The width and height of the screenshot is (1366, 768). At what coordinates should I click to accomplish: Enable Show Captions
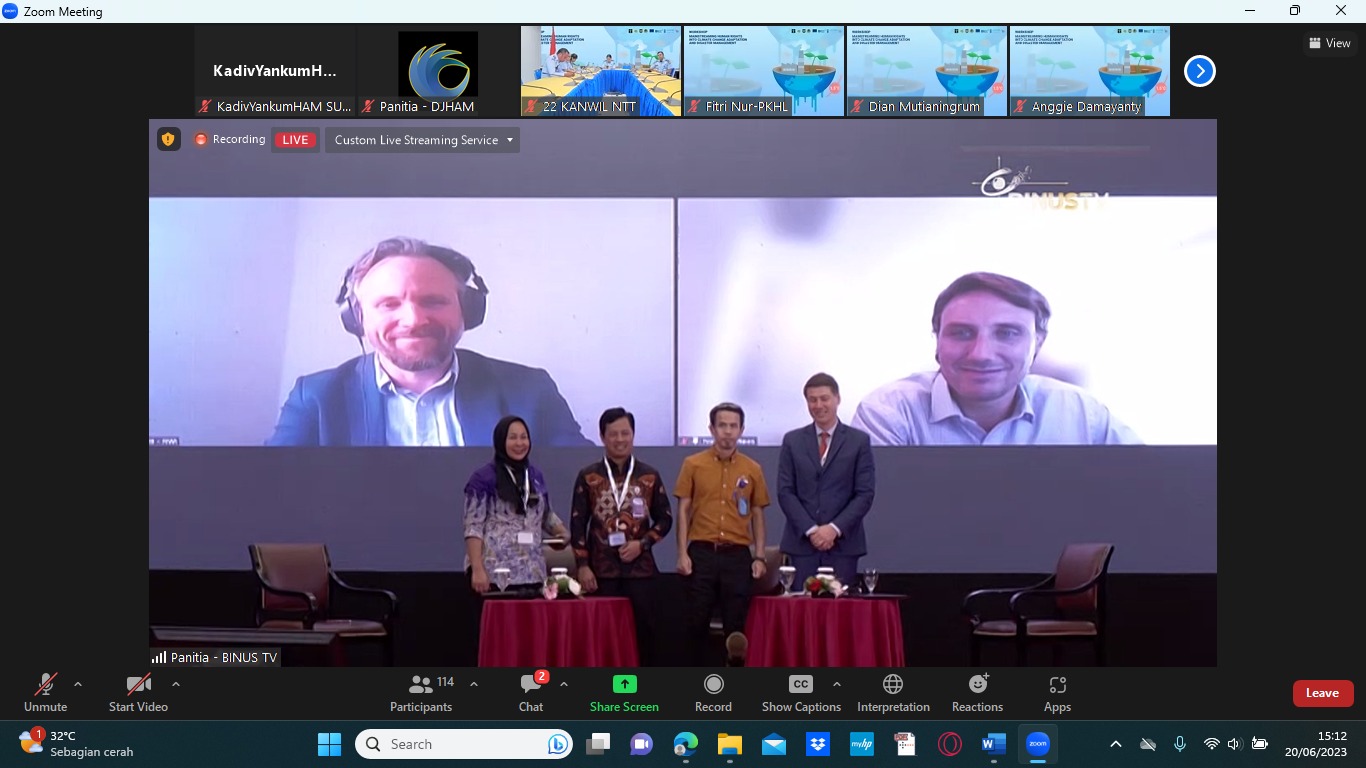click(x=801, y=693)
